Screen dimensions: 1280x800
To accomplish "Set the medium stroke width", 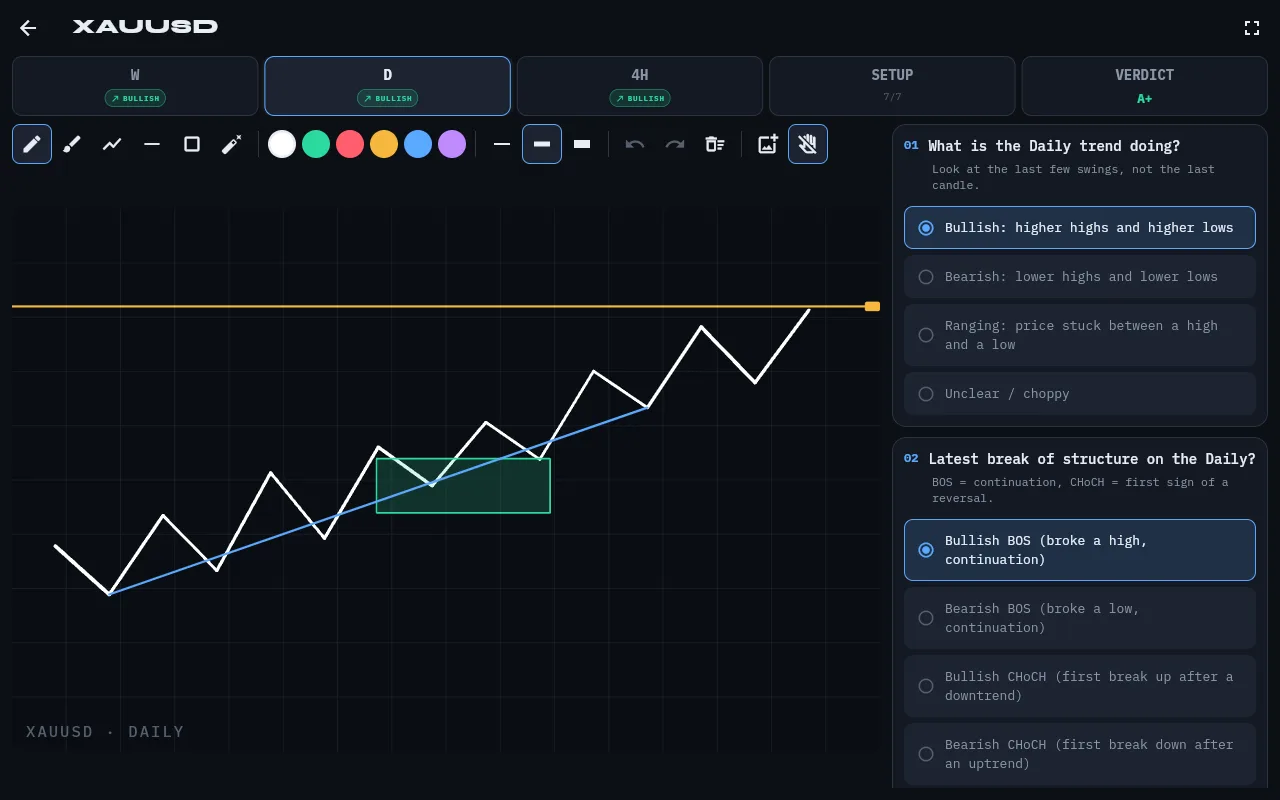I will (542, 144).
